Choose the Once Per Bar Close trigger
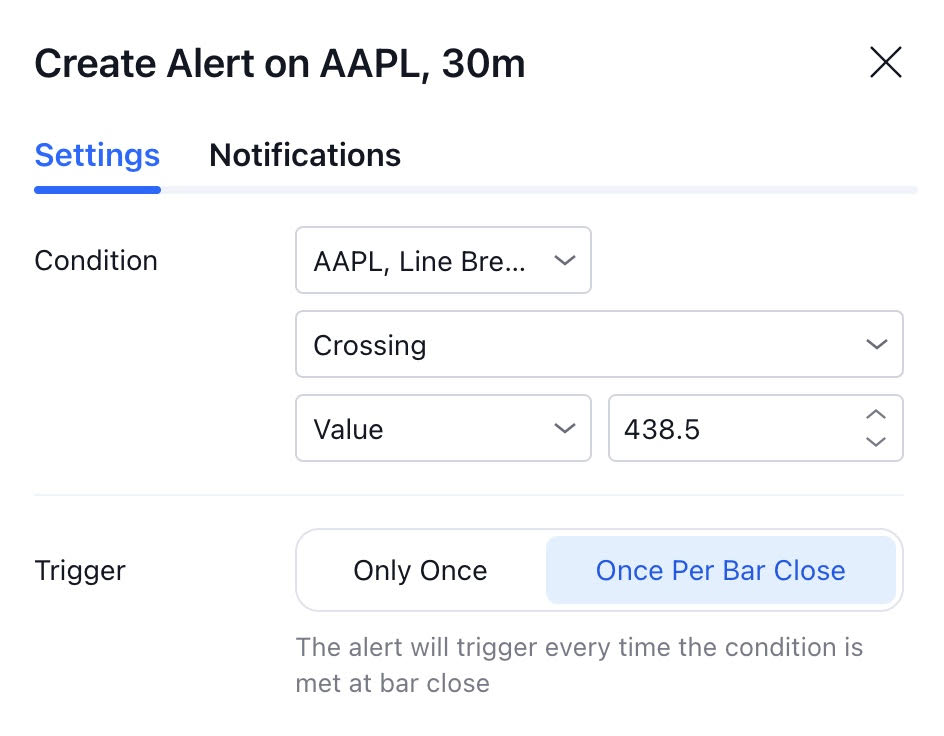 click(x=720, y=571)
